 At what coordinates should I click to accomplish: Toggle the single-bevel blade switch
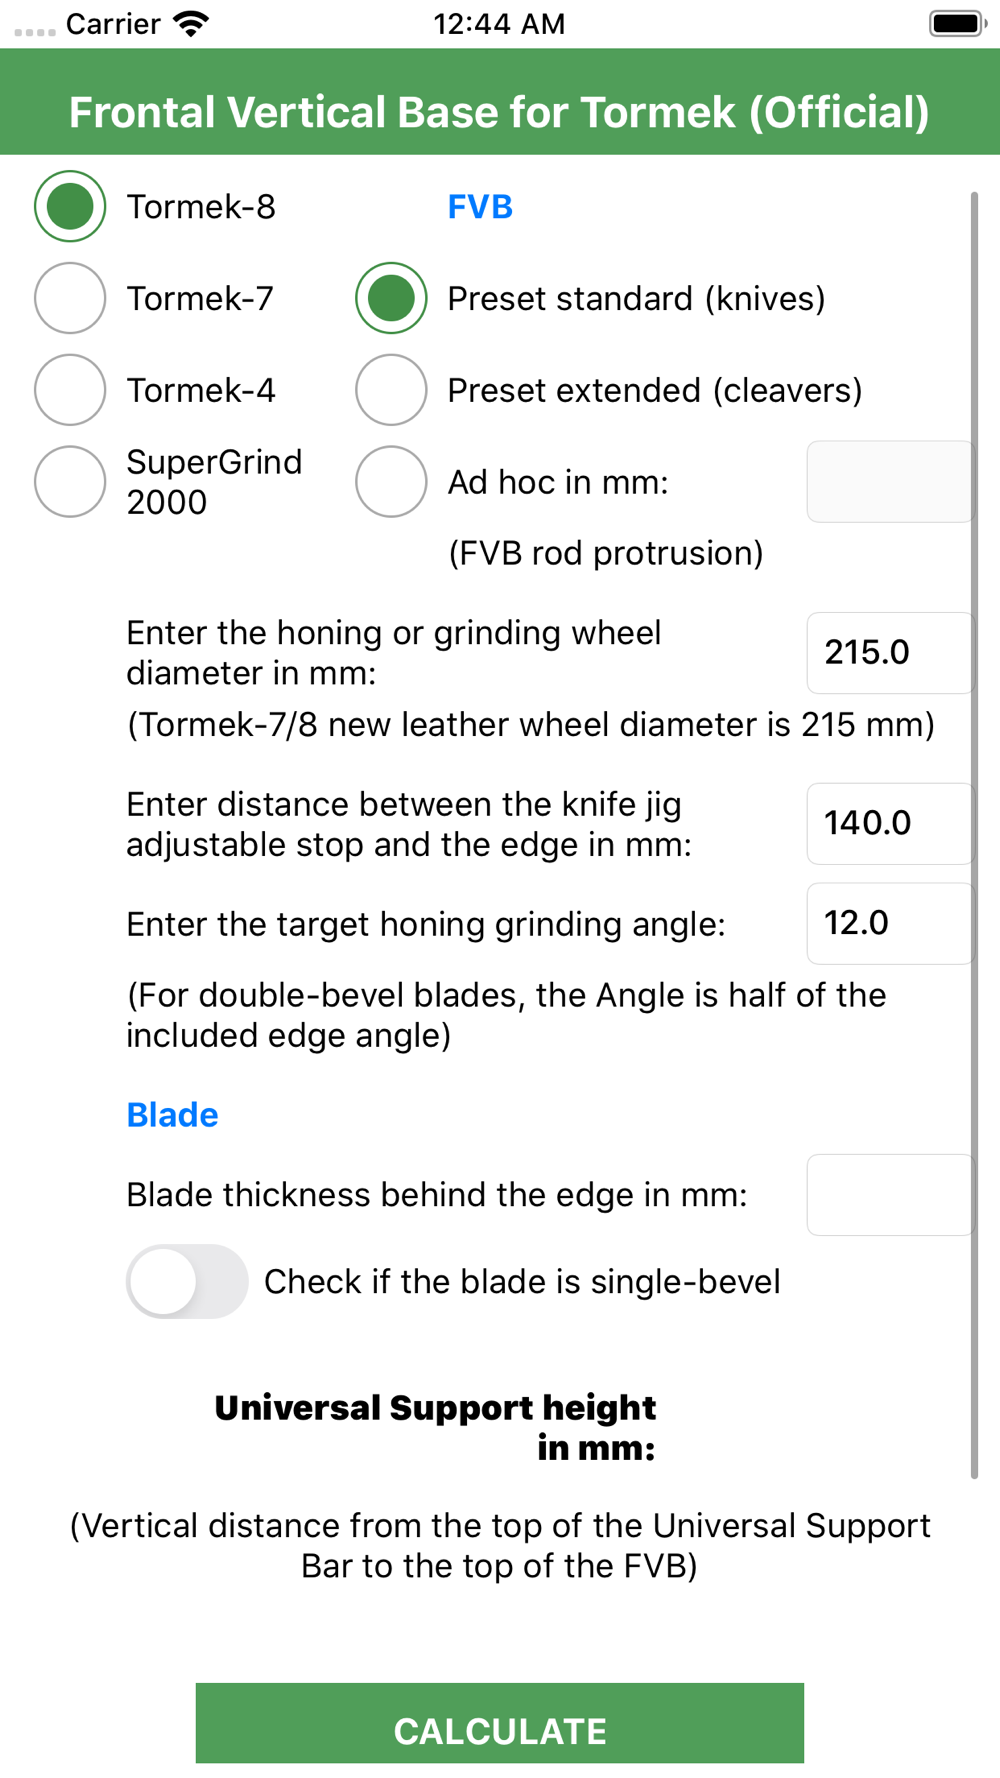[x=187, y=1281]
